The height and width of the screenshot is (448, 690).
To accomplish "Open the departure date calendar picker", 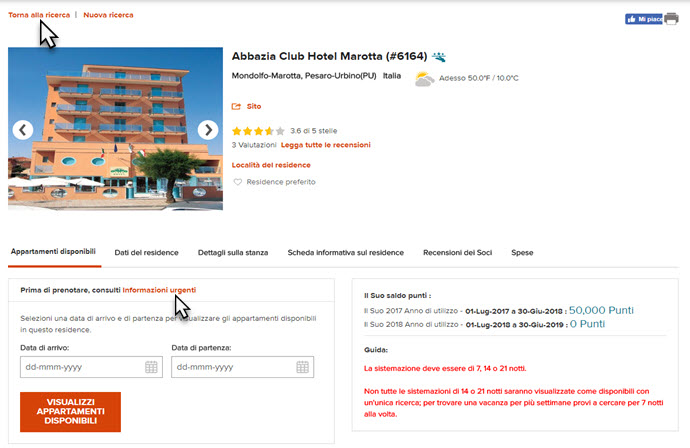I will (x=303, y=367).
